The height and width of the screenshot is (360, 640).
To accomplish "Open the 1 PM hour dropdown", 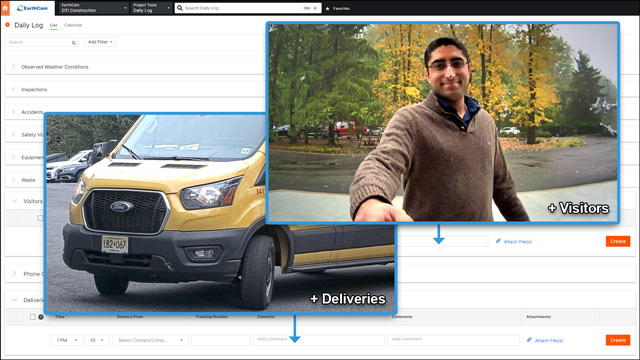I will click(67, 340).
